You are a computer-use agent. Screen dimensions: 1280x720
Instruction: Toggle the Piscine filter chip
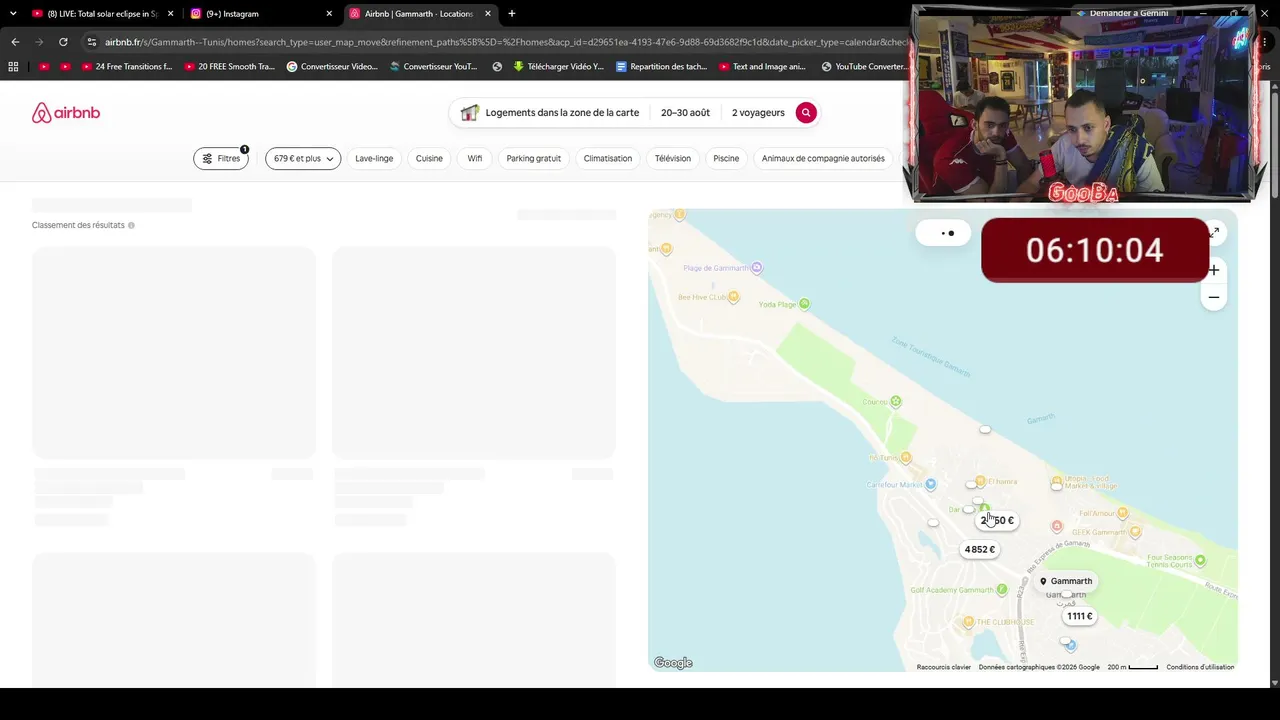726,158
